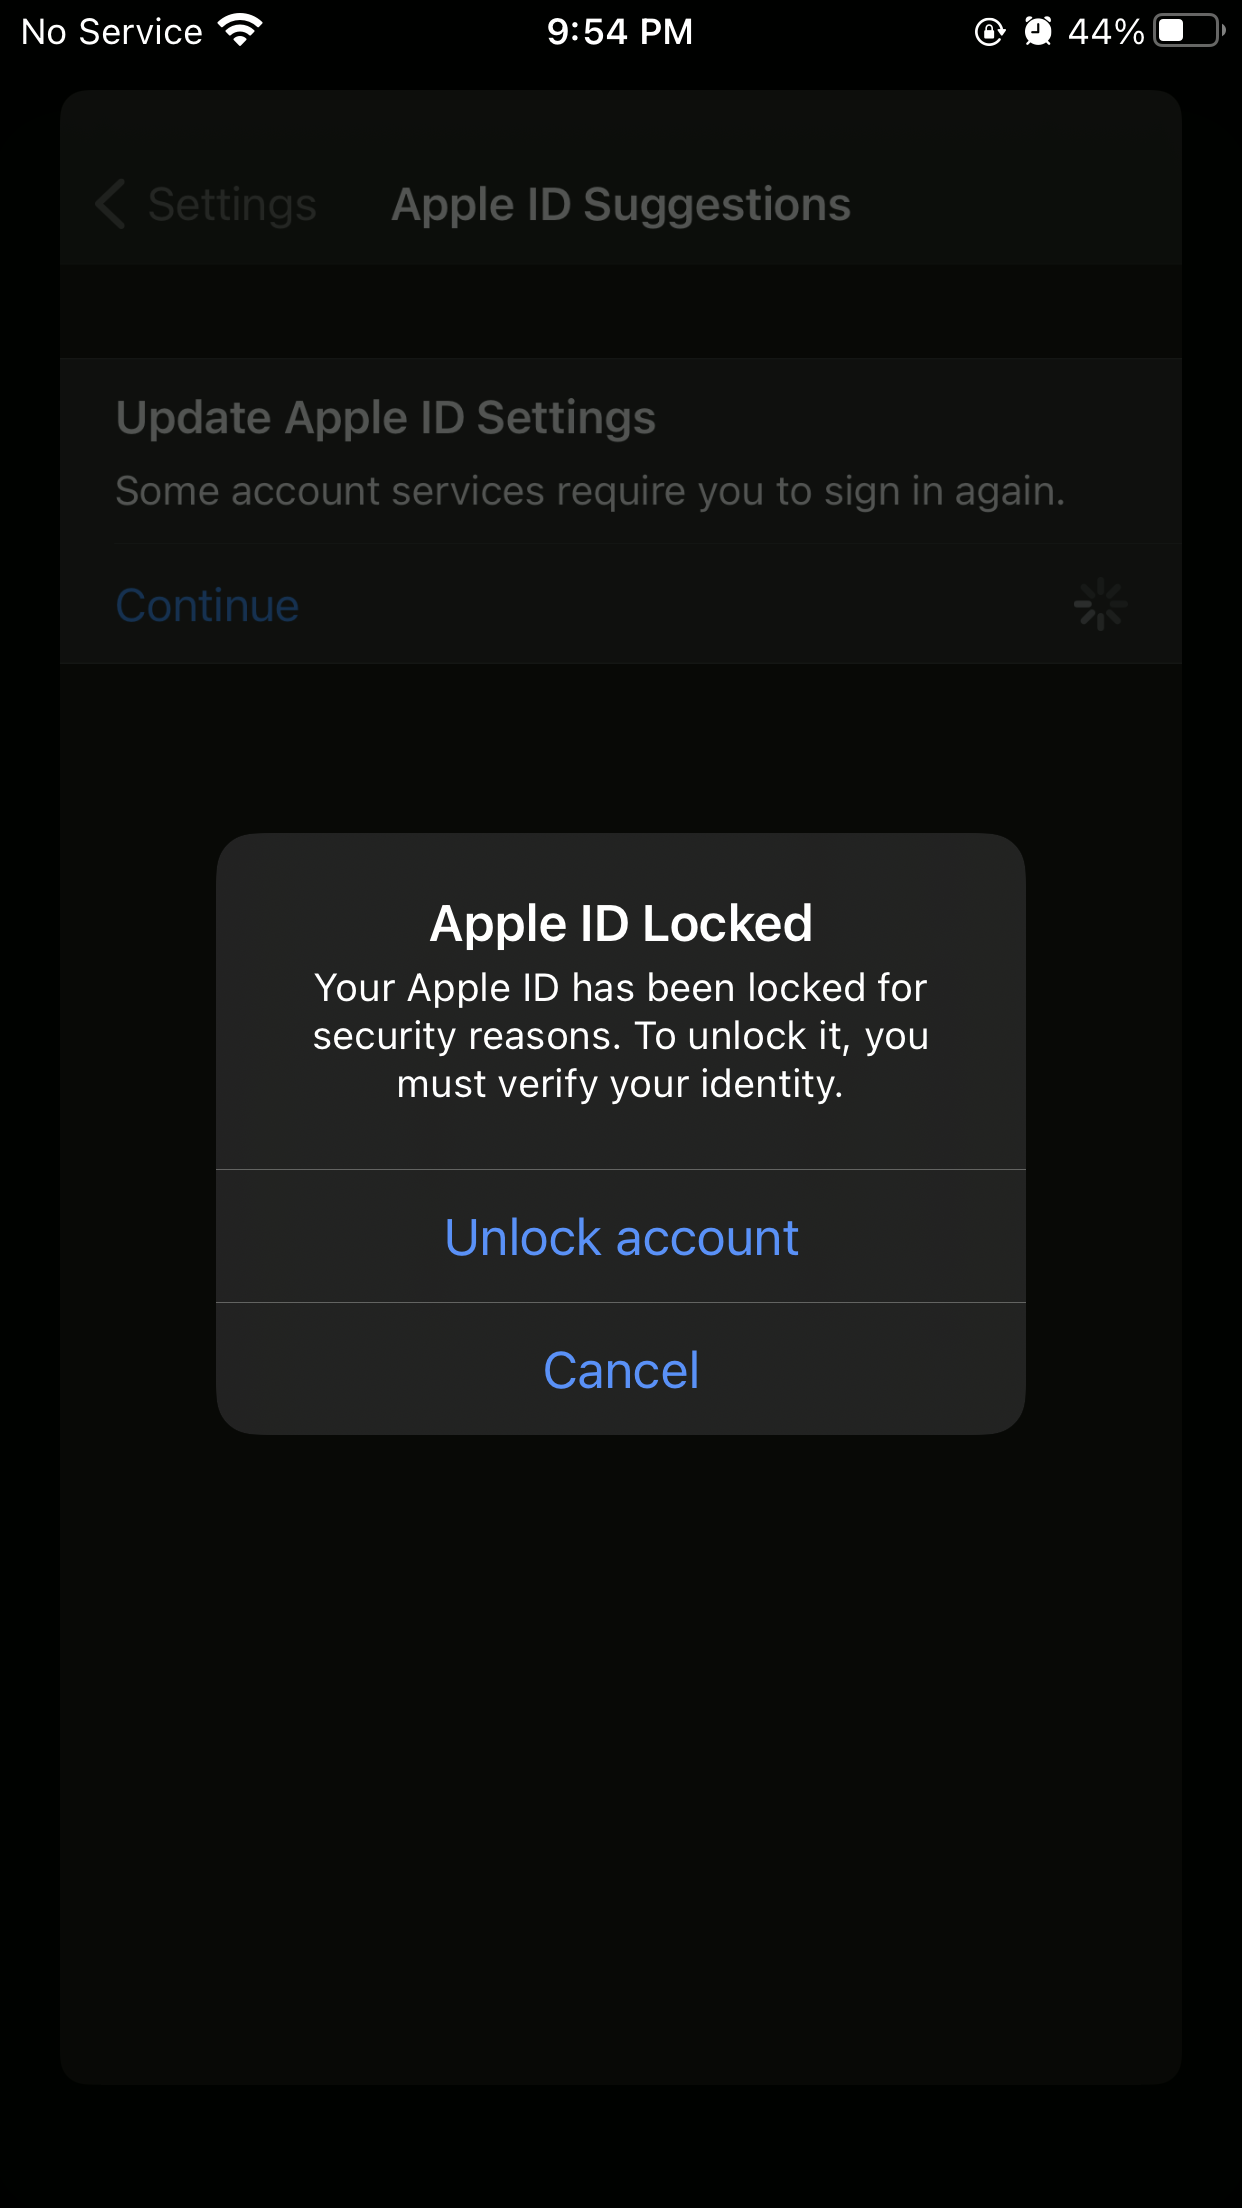Tap the empty space above the Update section
Viewport: 1242px width, 2208px height.
621,312
